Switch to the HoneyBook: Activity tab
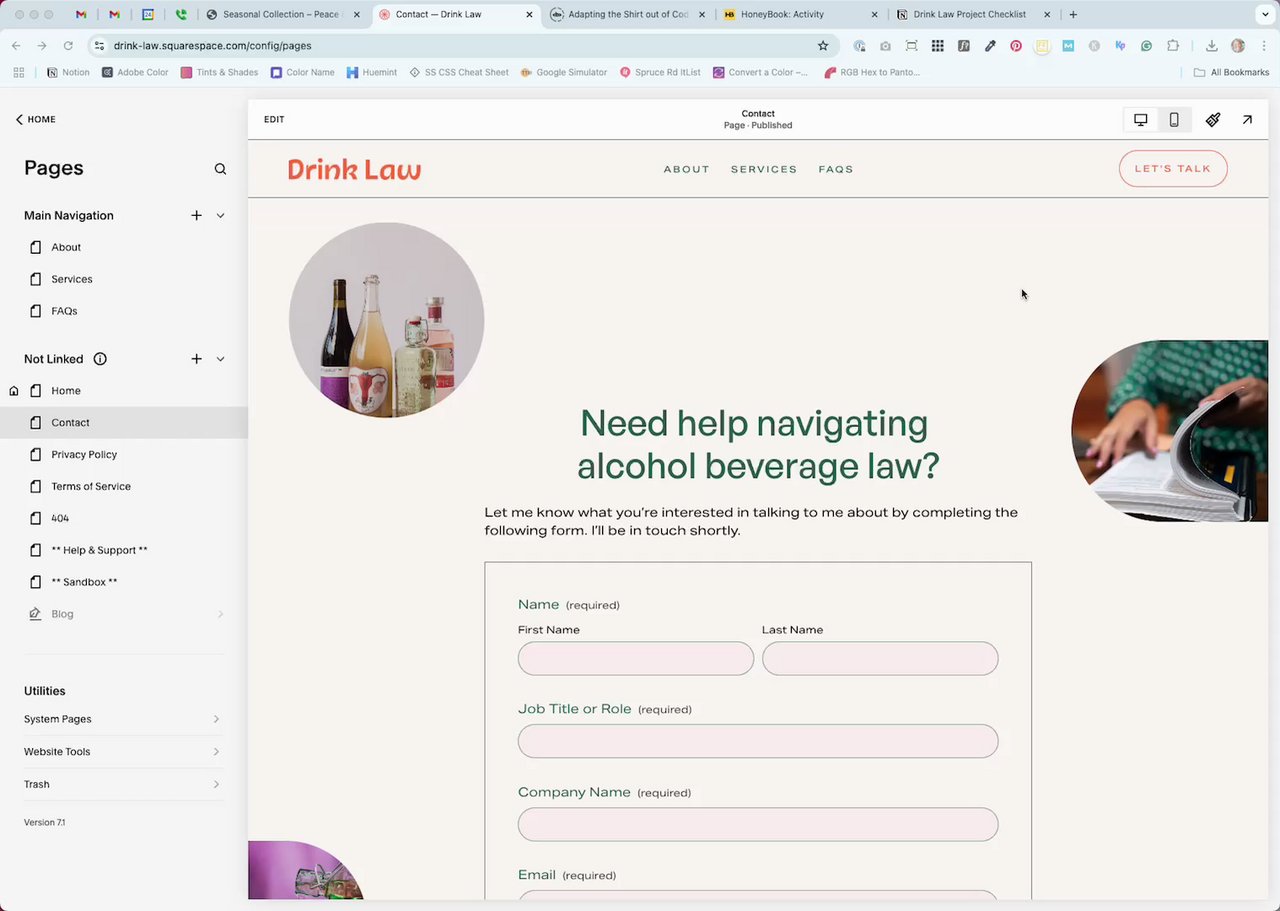The image size is (1280, 911). (x=800, y=15)
